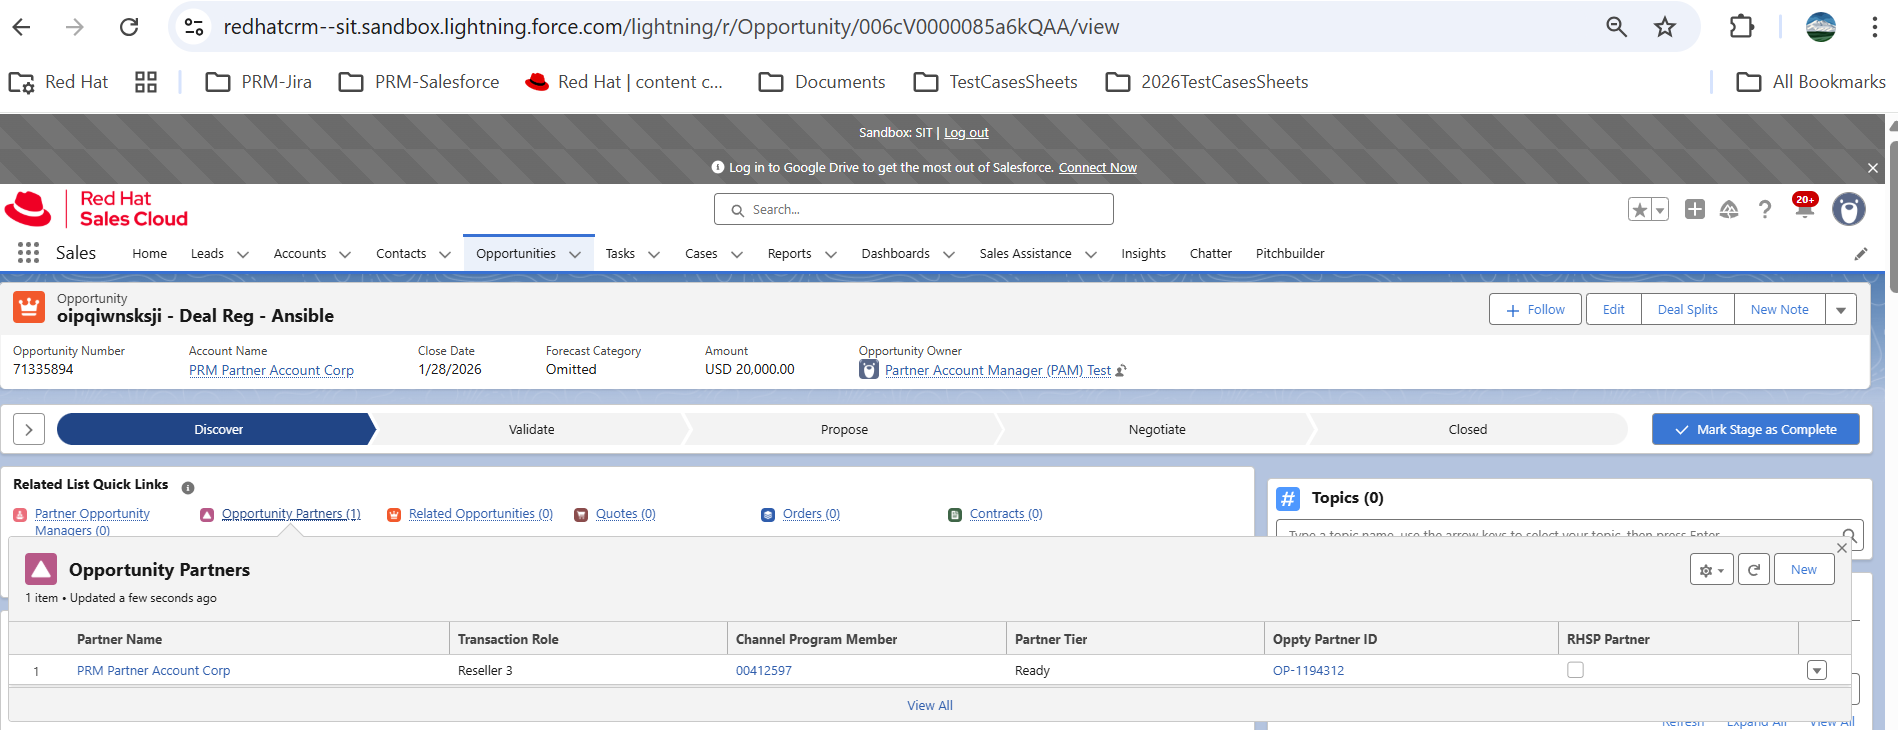Open the global actions plus icon
Viewport: 1898px width, 730px height.
coord(1695,209)
